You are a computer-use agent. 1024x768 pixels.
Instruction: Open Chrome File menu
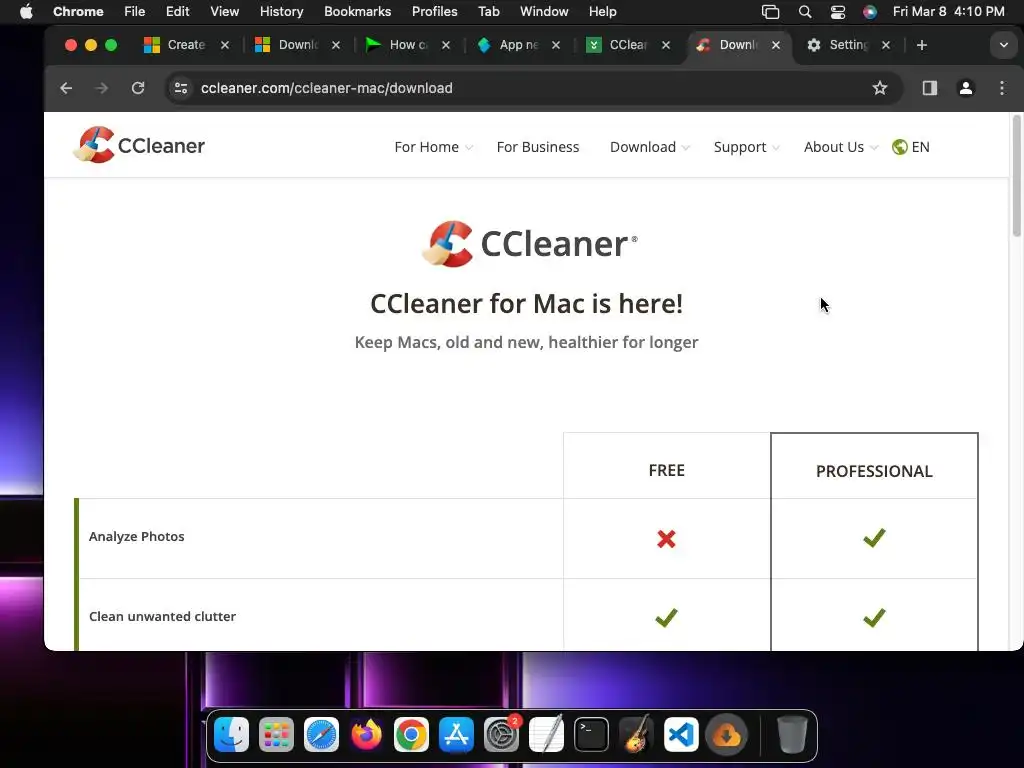(x=135, y=12)
